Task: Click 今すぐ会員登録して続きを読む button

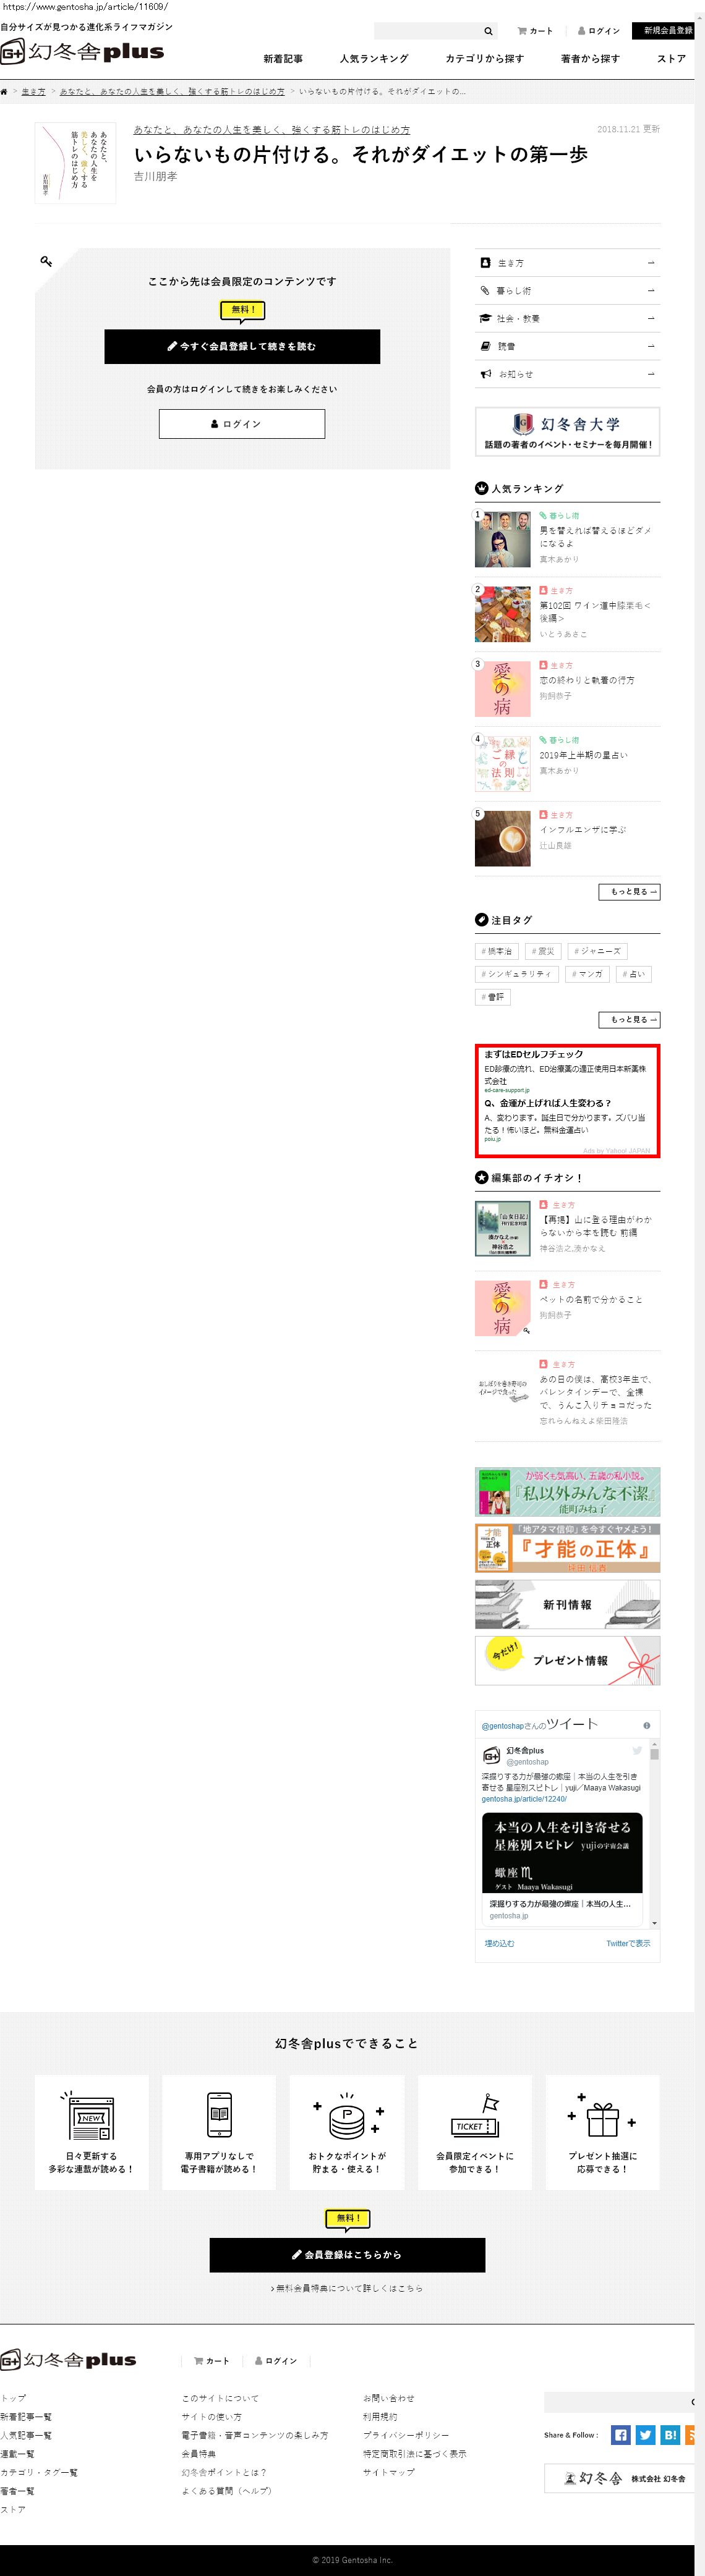Action: tap(242, 347)
